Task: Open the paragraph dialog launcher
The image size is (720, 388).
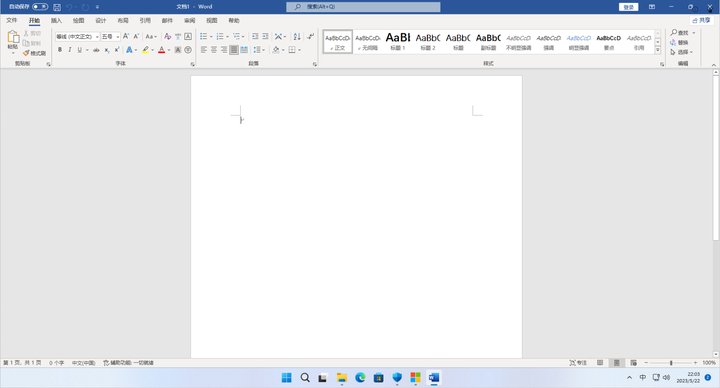Action: tap(315, 64)
